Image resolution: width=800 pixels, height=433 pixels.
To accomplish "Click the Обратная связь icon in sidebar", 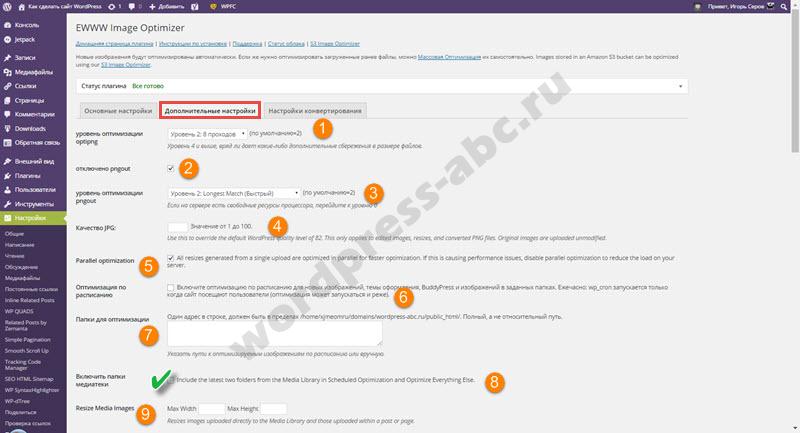I will click(x=8, y=143).
